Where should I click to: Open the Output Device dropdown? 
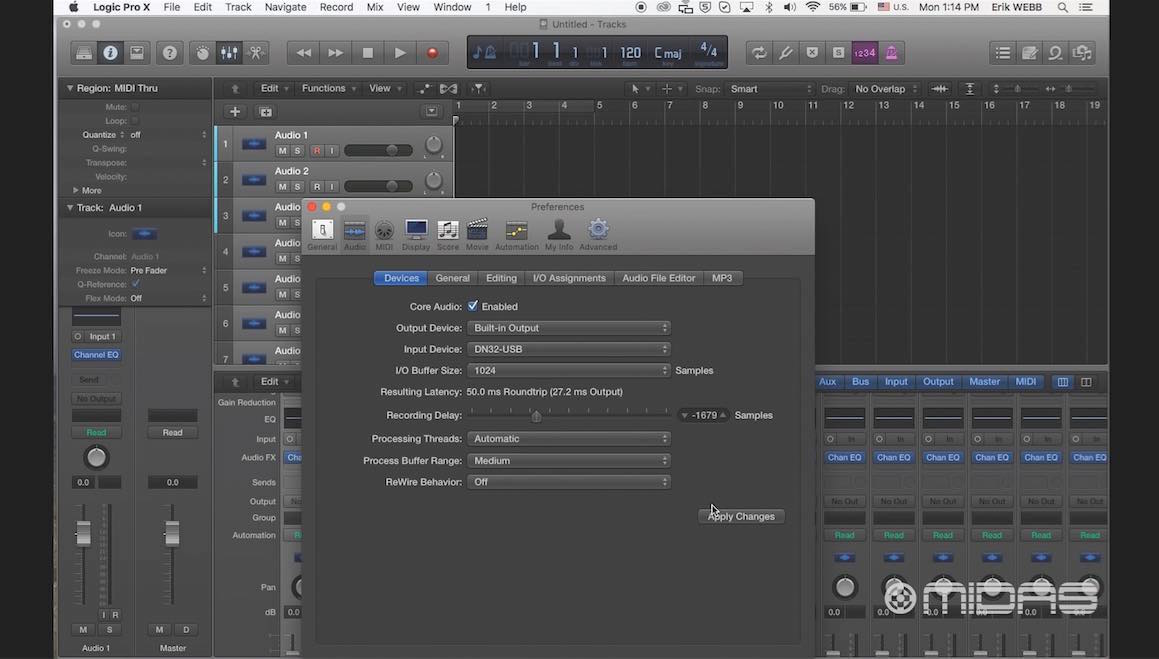pos(568,327)
